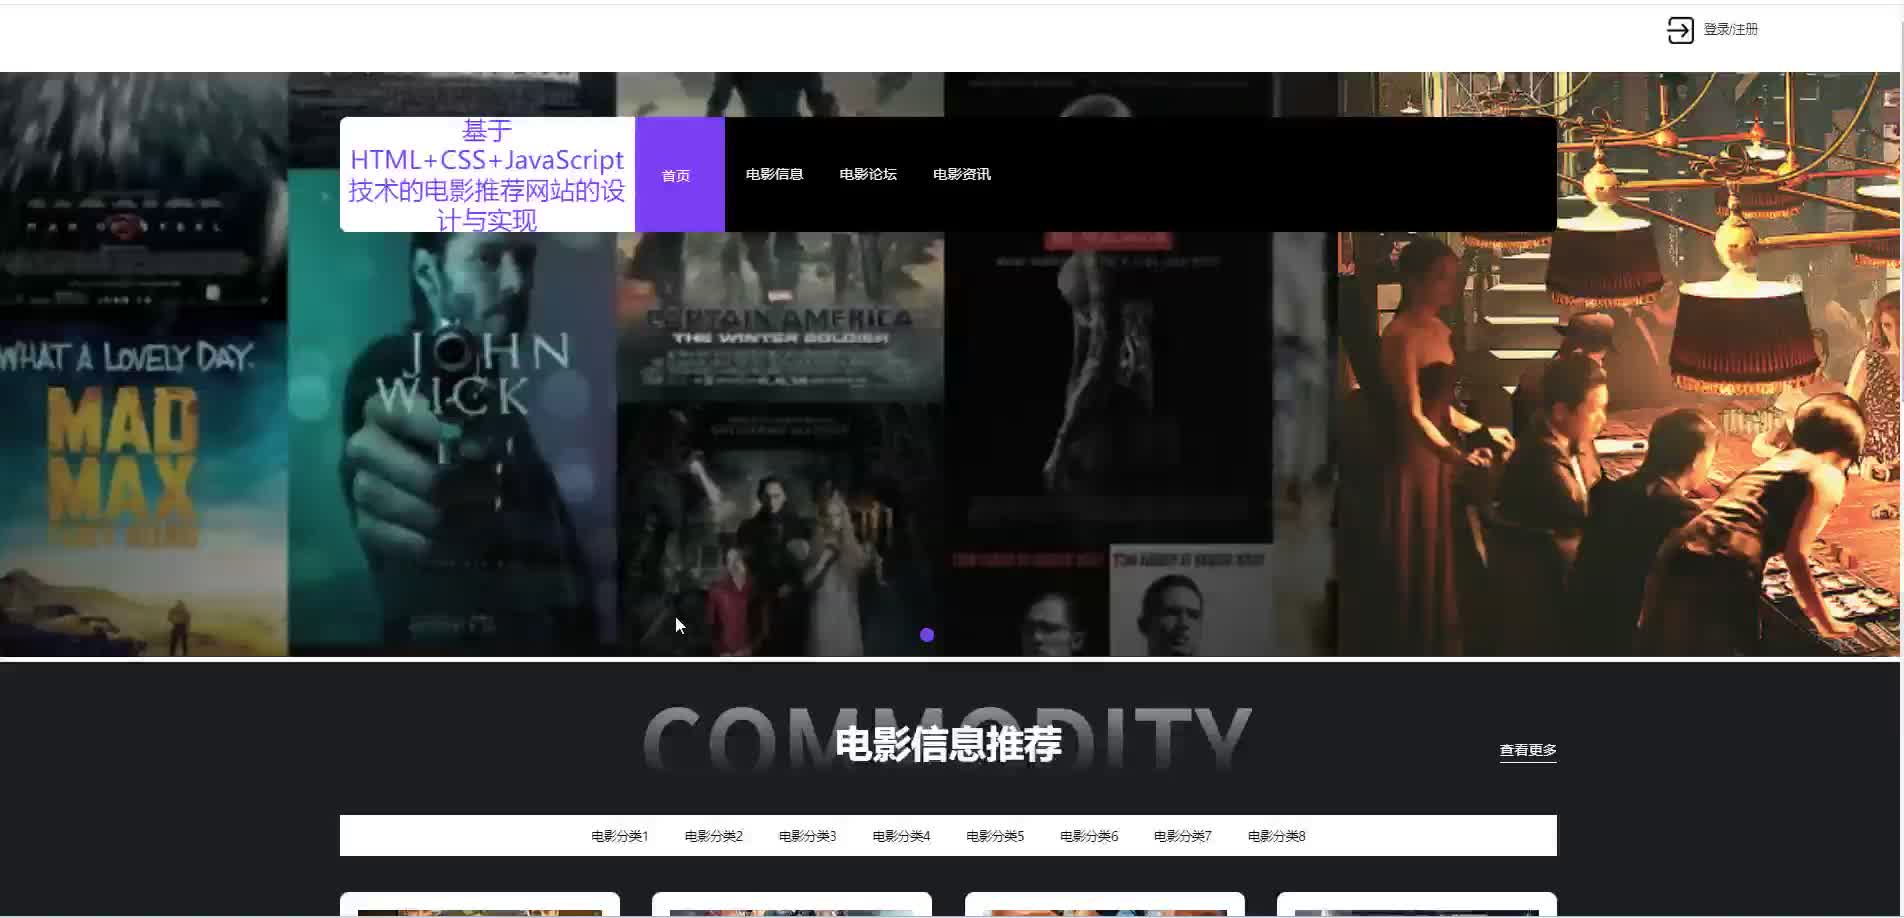Select category 电影分类6
Image resolution: width=1904 pixels, height=918 pixels.
(1089, 836)
